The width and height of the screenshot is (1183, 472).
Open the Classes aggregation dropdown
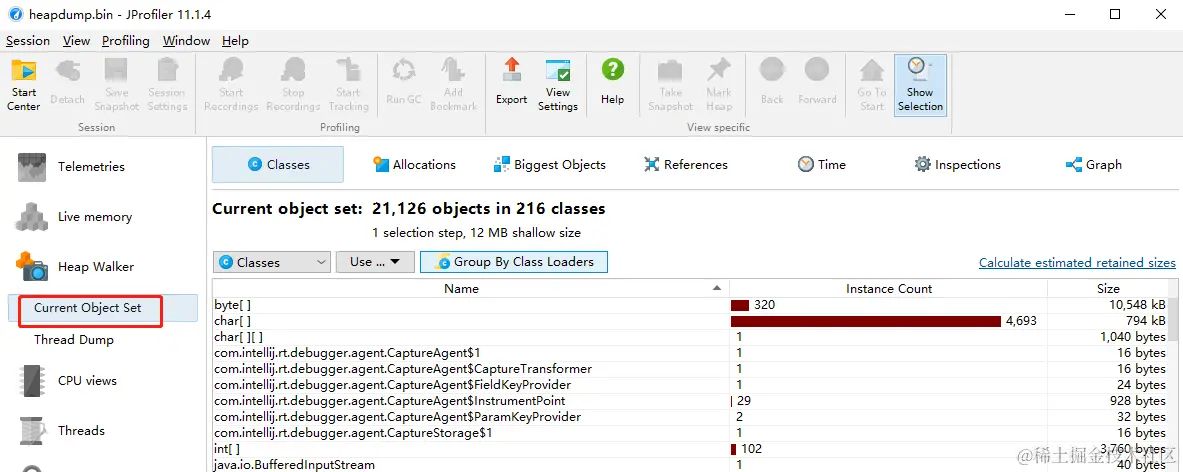point(272,262)
